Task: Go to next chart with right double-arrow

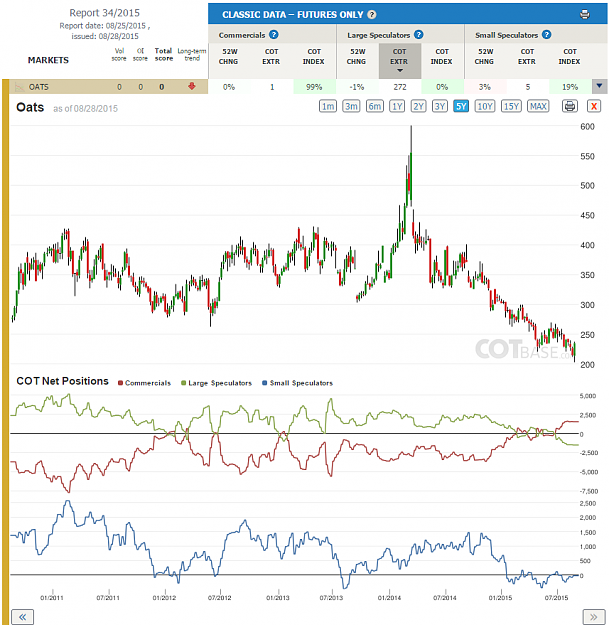Action: coord(593,617)
